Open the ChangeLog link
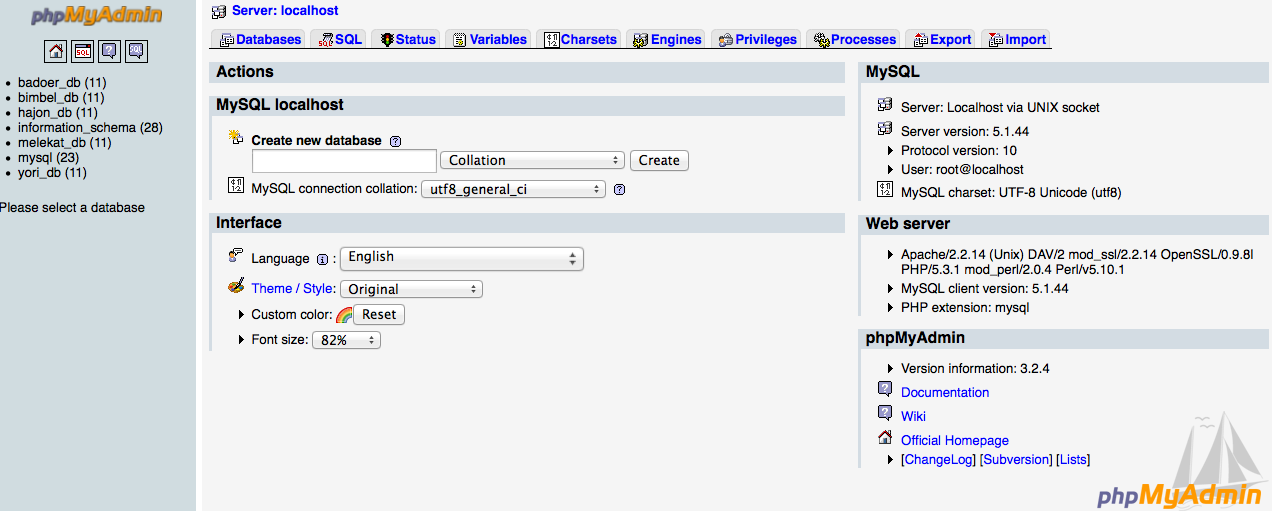The image size is (1272, 511). point(939,460)
